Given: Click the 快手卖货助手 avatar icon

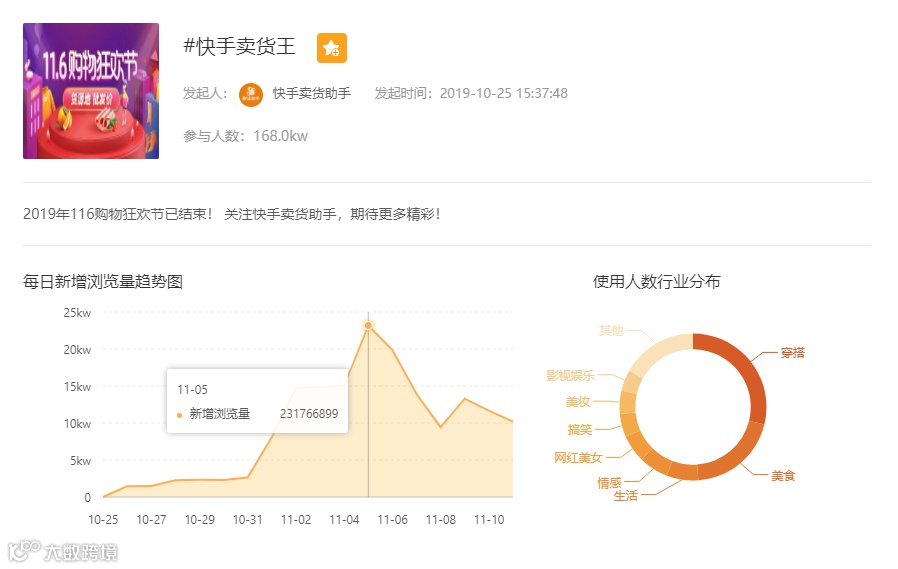Looking at the screenshot, I should [x=251, y=94].
